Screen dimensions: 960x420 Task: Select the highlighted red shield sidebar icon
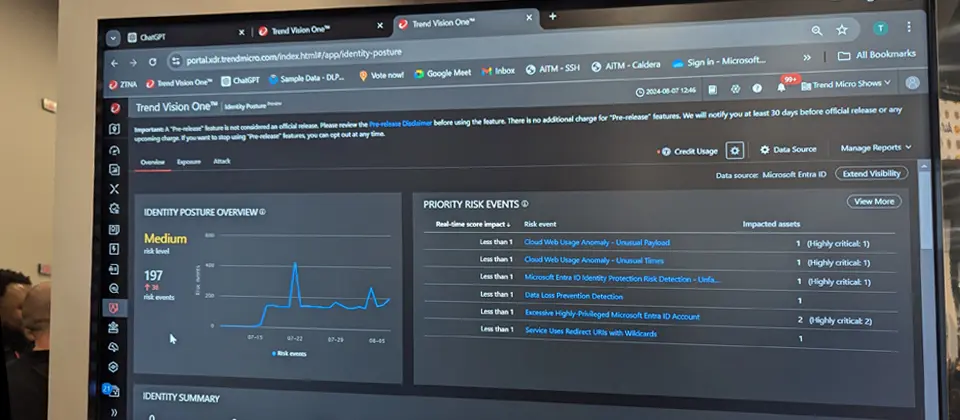(x=114, y=308)
